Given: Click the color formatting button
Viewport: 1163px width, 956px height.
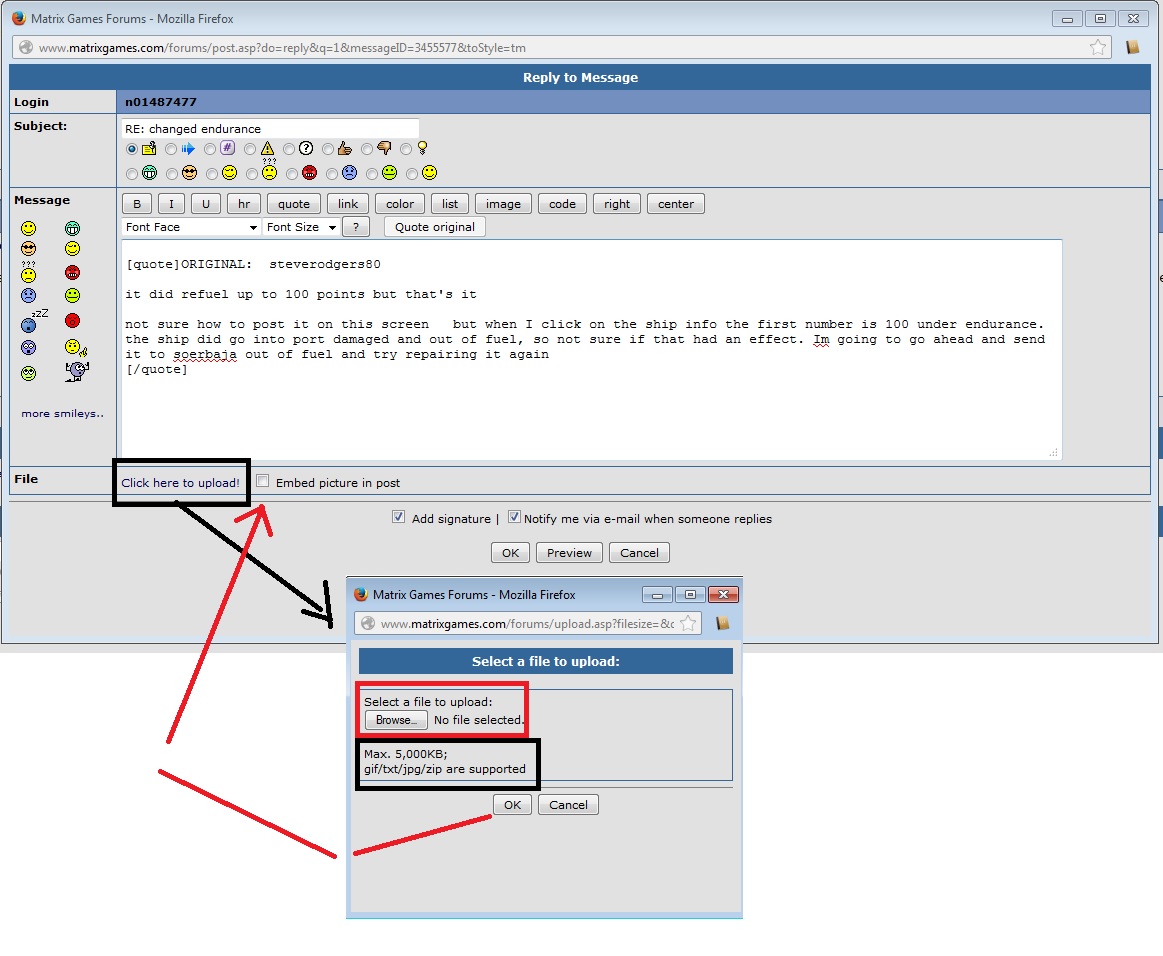Looking at the screenshot, I should pyautogui.click(x=400, y=204).
